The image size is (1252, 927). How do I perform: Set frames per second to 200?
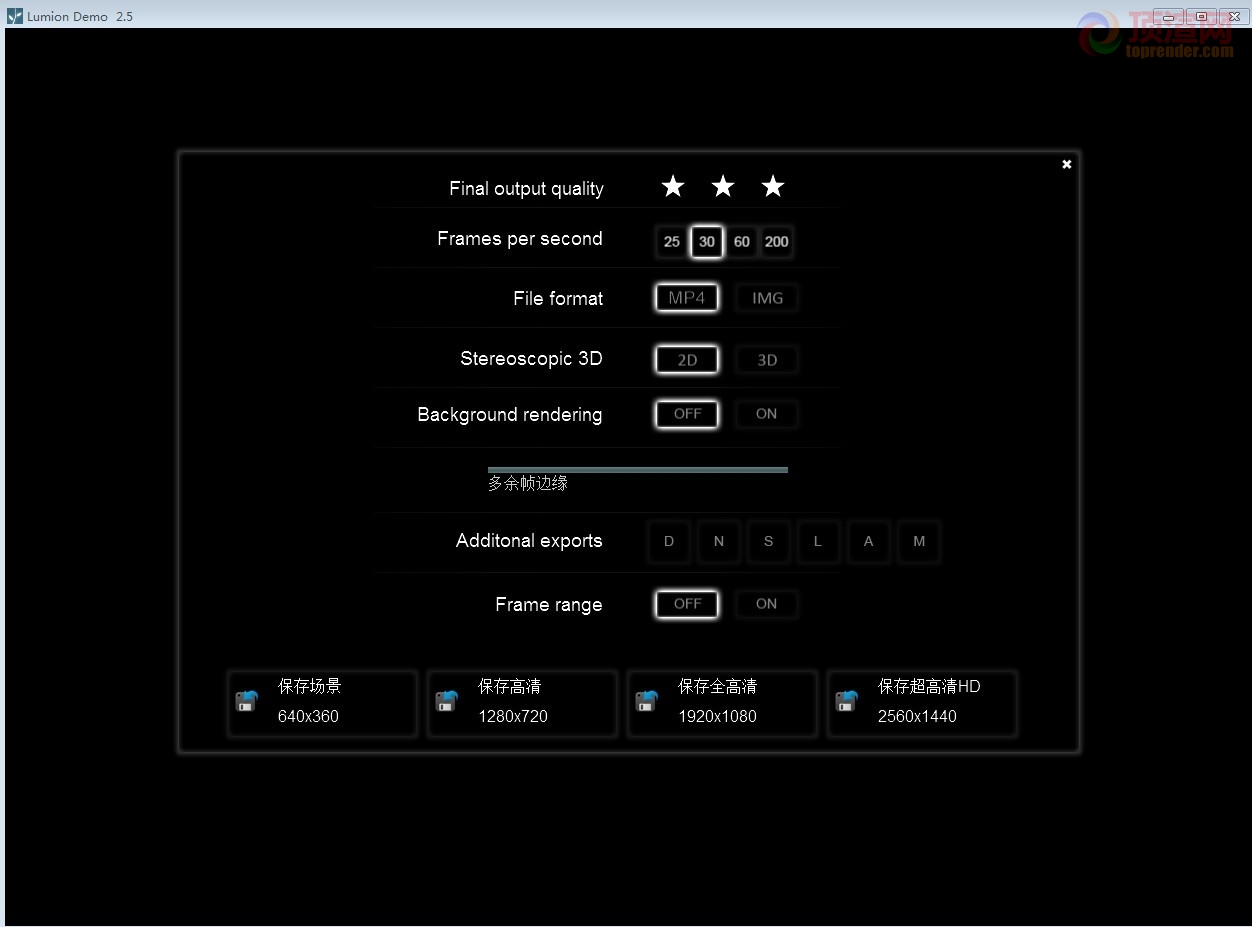[777, 242]
